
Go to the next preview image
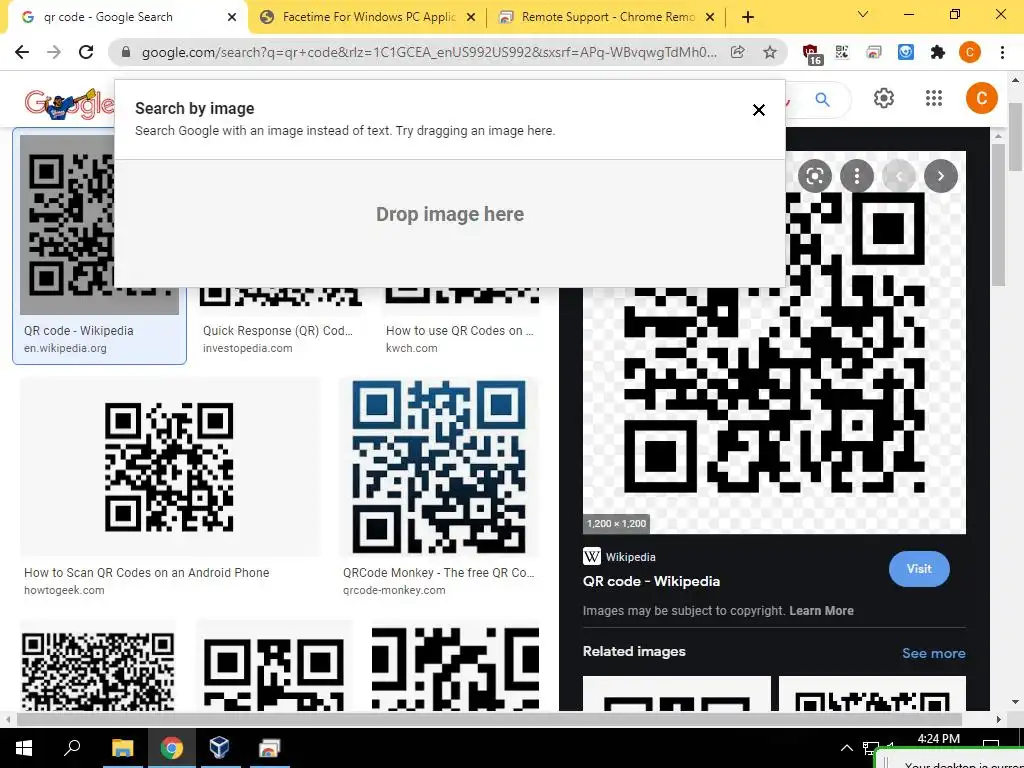tap(940, 176)
